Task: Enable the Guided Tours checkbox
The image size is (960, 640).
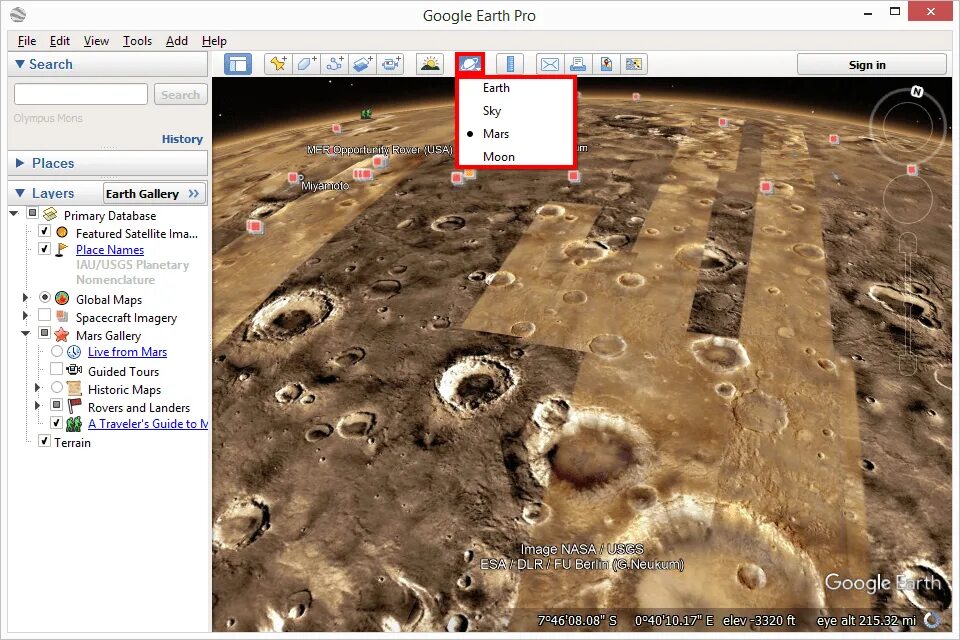Action: 56,369
